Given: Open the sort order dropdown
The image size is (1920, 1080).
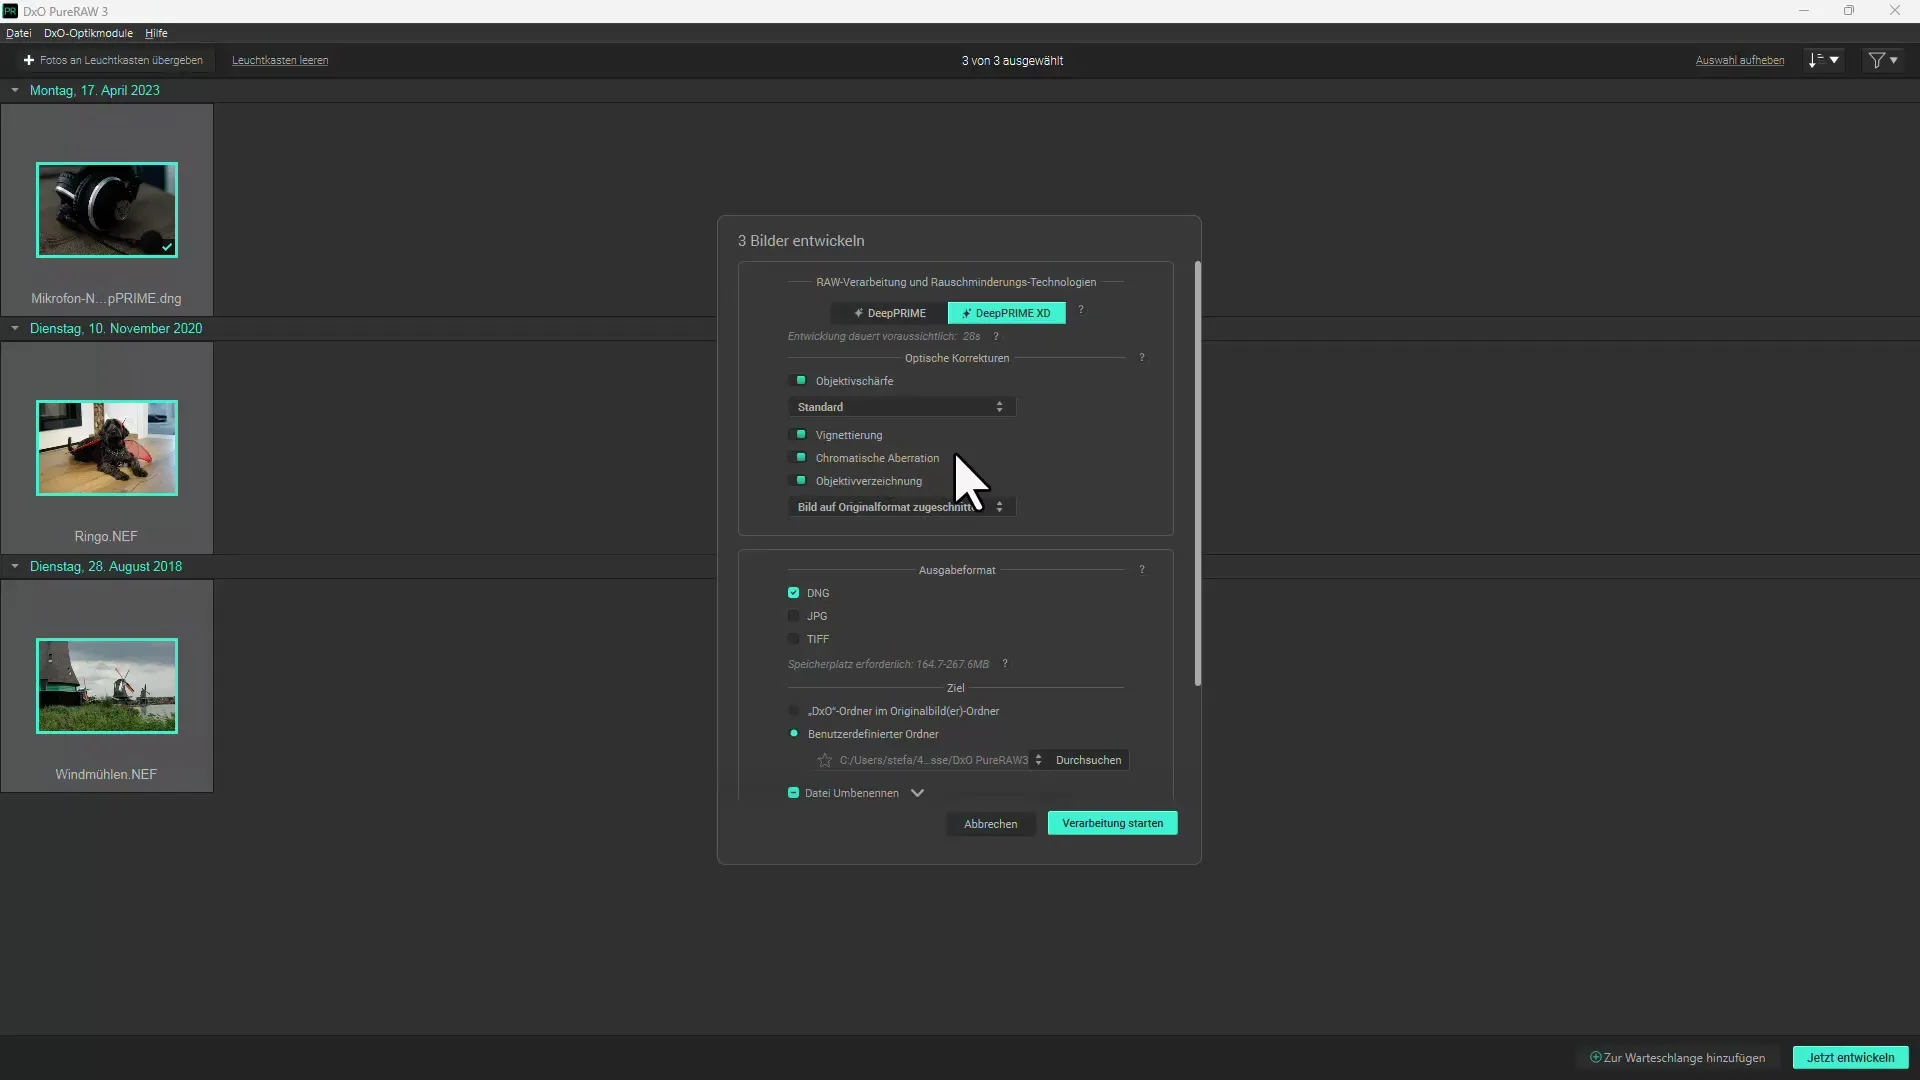Looking at the screenshot, I should click(x=1823, y=60).
